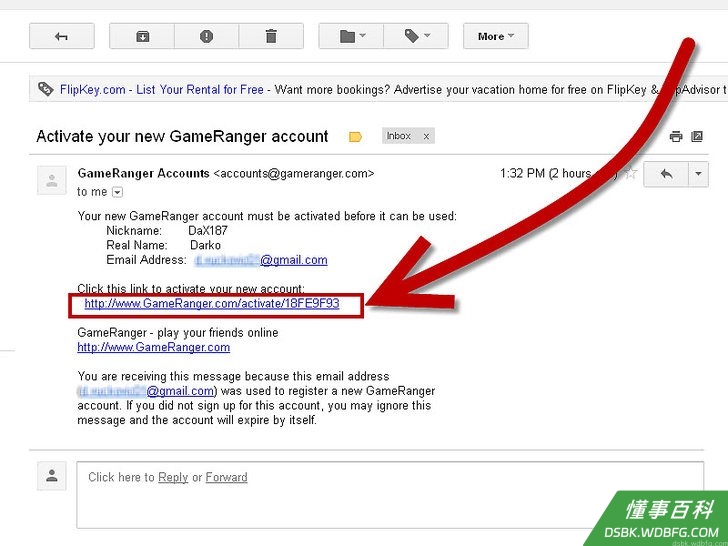Star this GameRanger message
Screen dimensions: 728x546
point(630,174)
